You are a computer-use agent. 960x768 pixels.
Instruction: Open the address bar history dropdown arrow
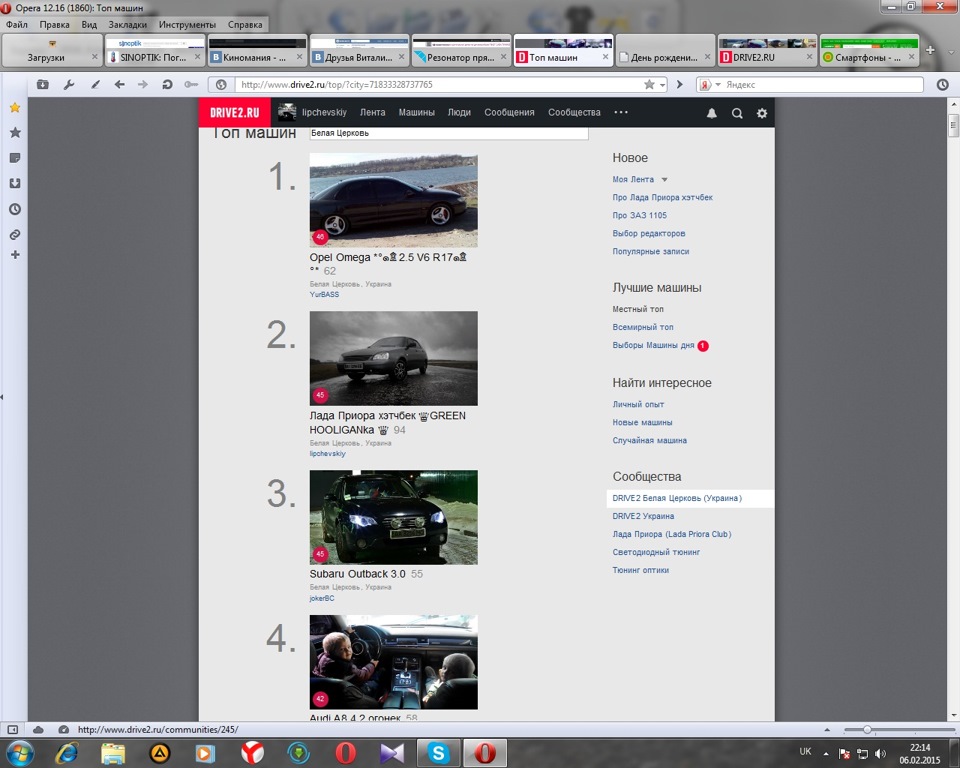point(662,85)
